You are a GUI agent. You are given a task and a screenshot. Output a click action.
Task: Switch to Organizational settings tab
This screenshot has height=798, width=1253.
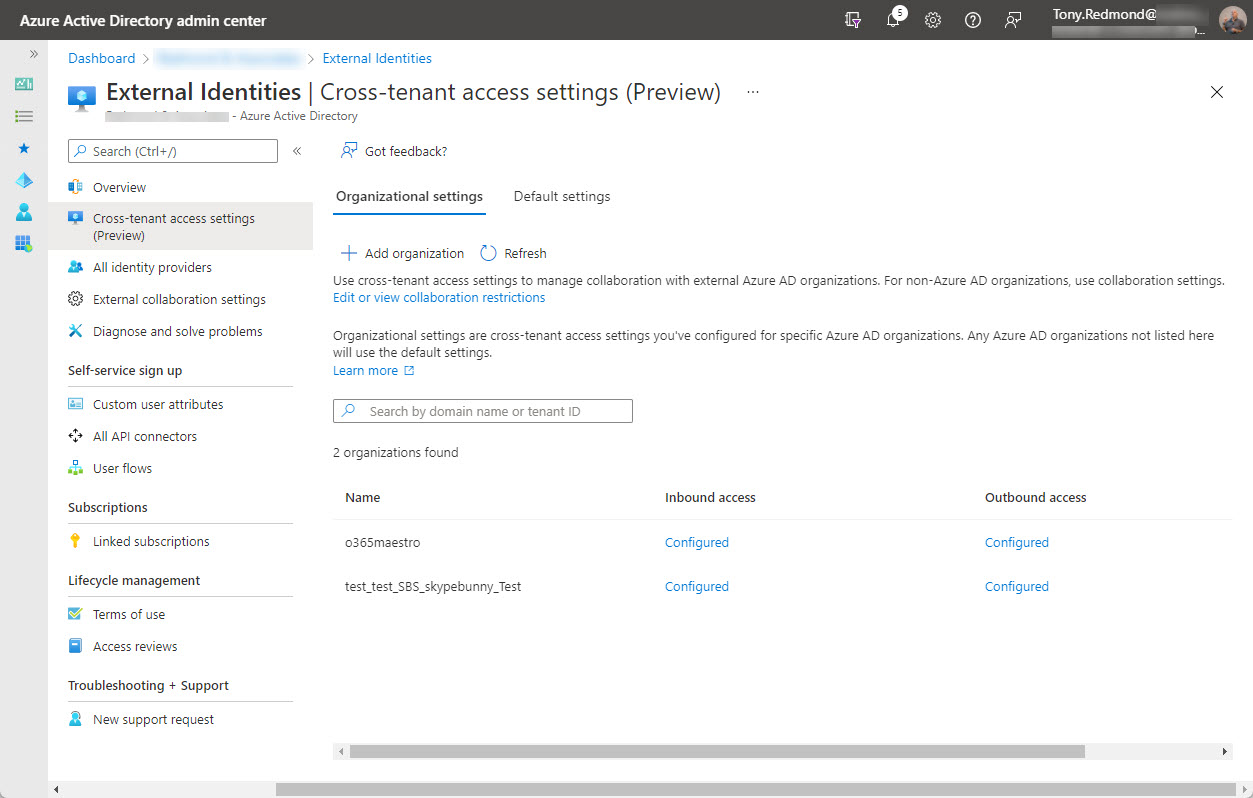pyautogui.click(x=409, y=197)
